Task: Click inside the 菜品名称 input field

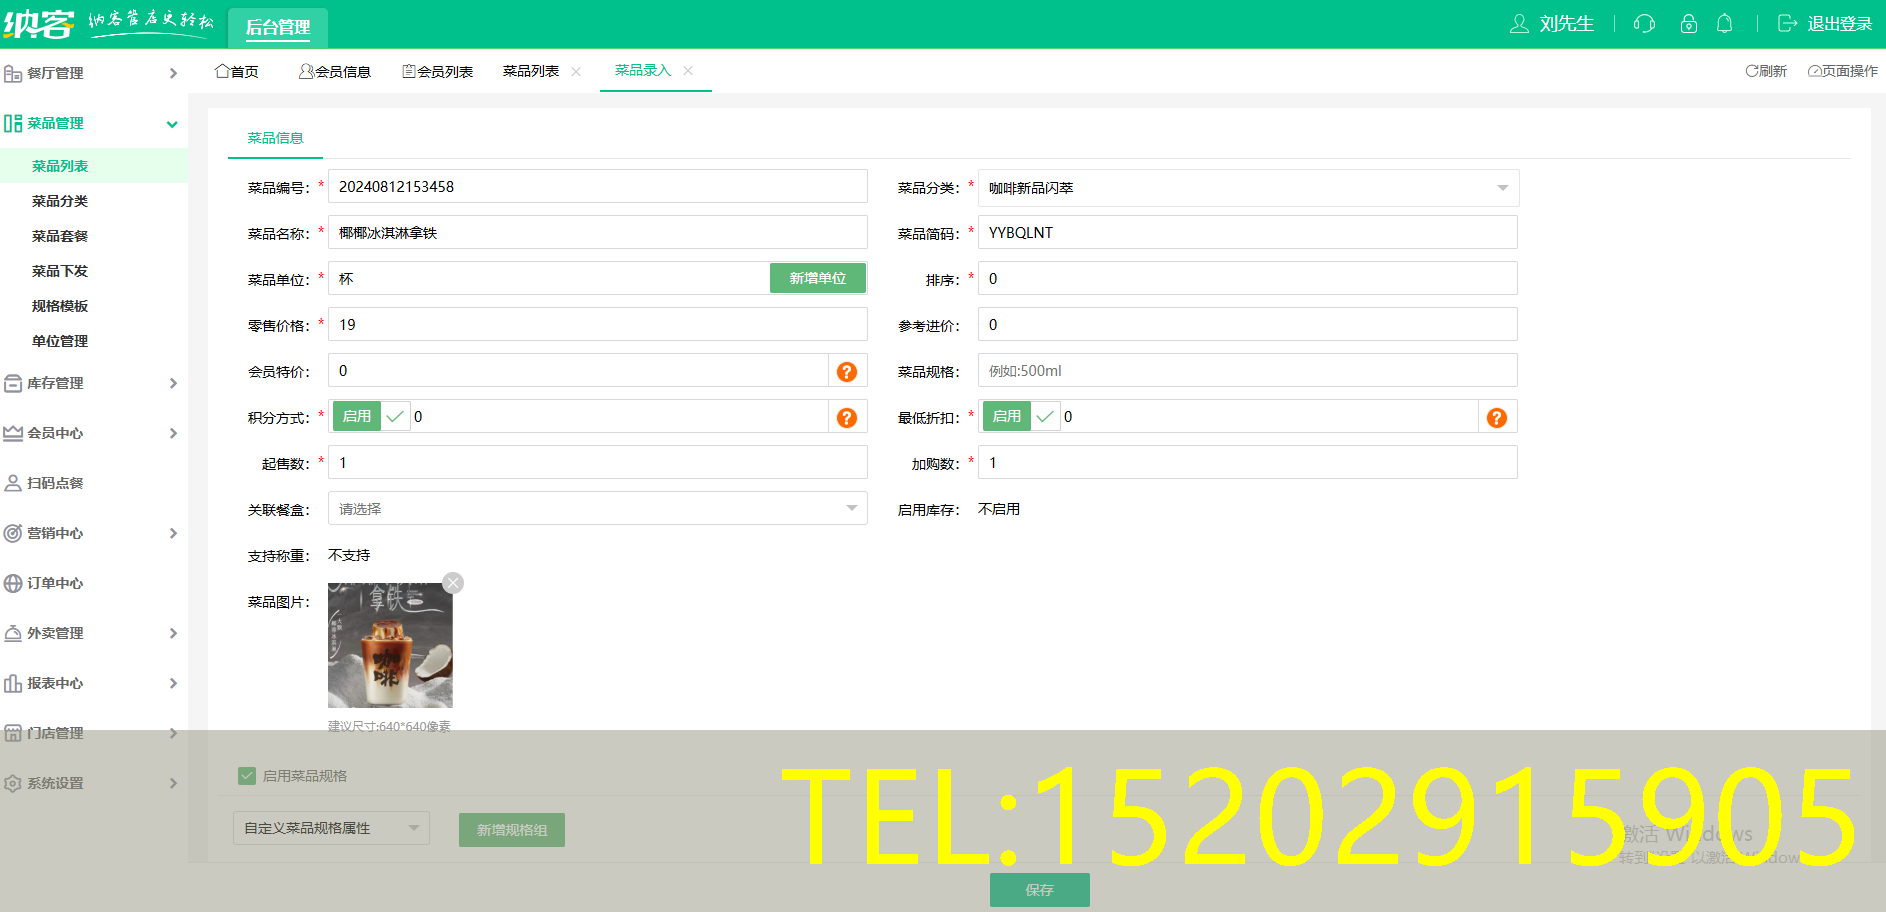Action: [x=597, y=232]
